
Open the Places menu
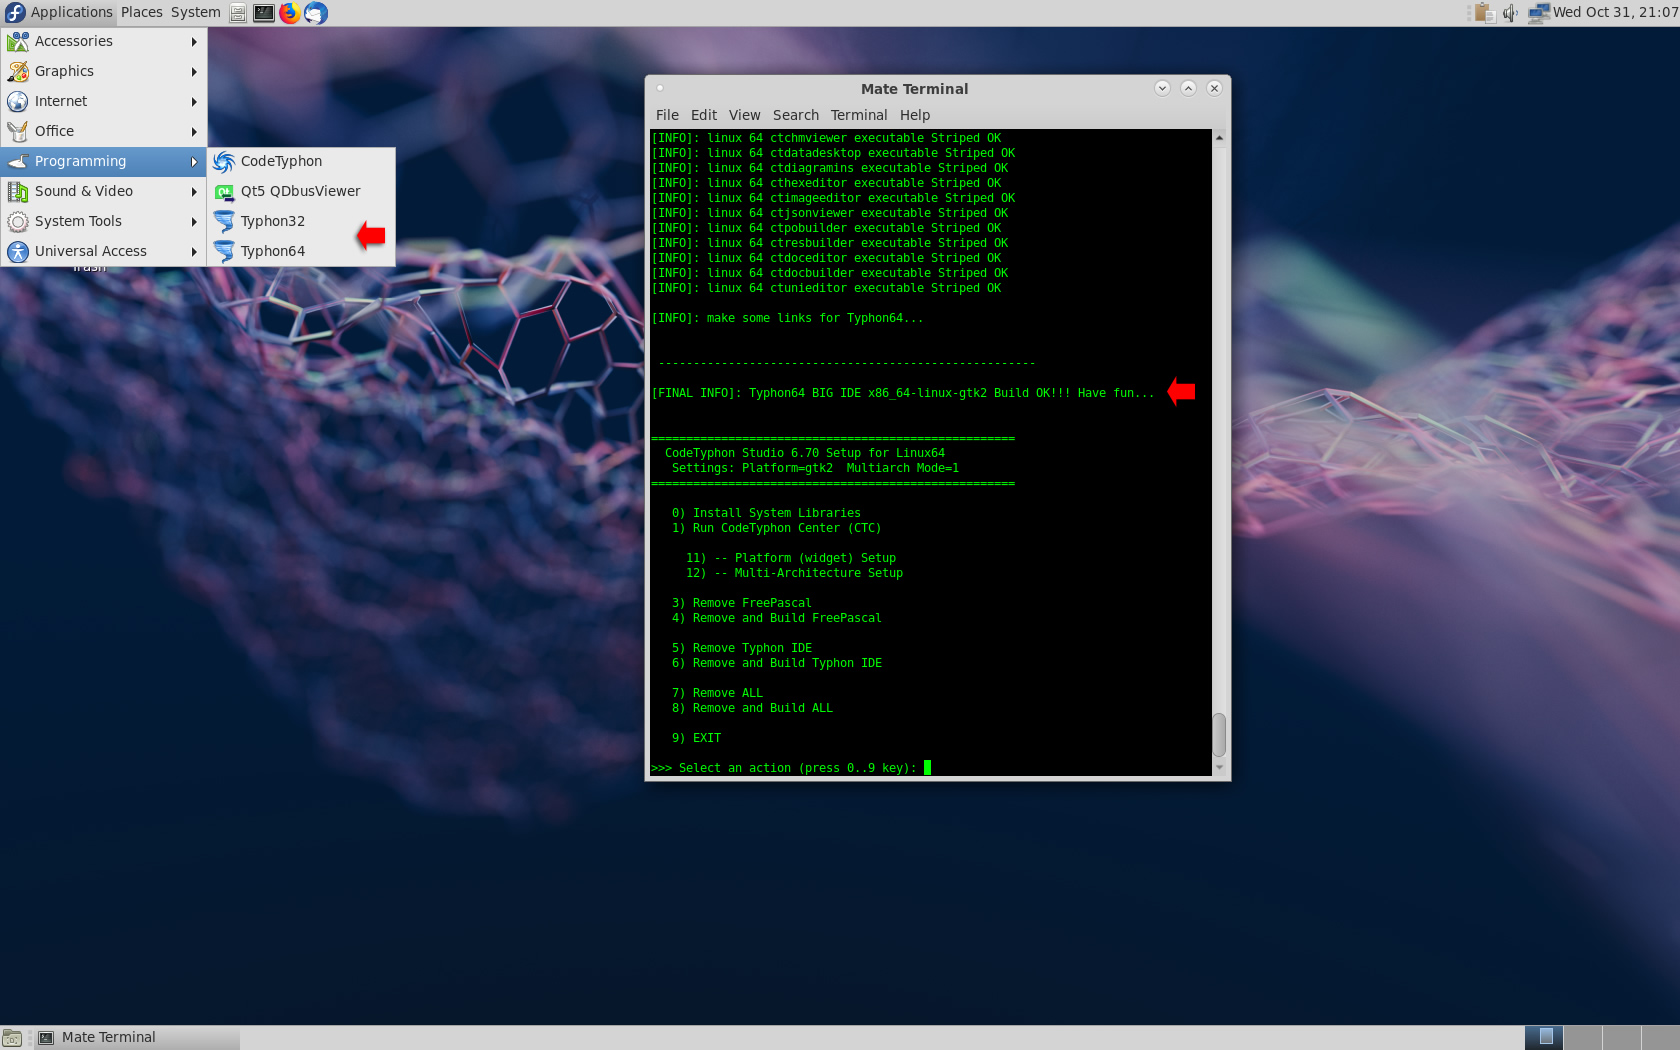[142, 12]
